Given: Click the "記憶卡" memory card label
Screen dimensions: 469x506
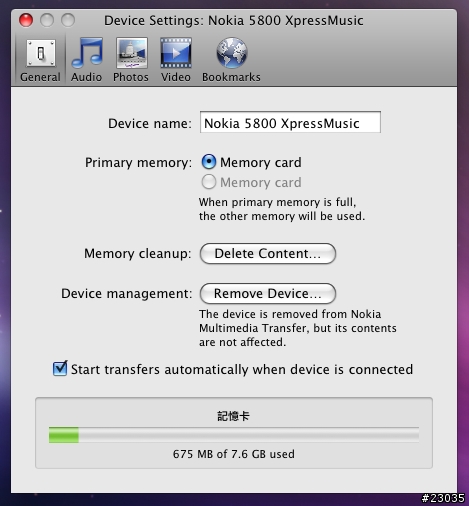Looking at the screenshot, I should [x=233, y=416].
